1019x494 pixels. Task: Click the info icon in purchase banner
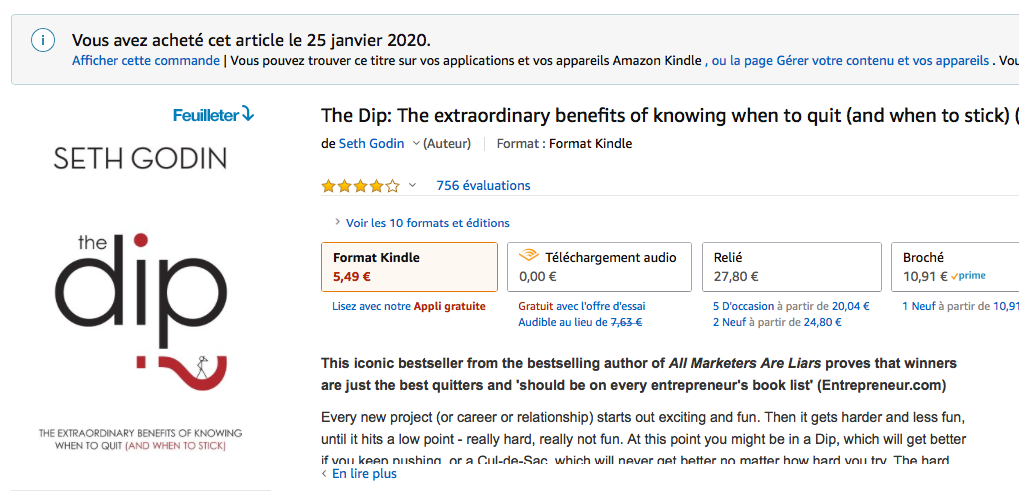point(43,41)
